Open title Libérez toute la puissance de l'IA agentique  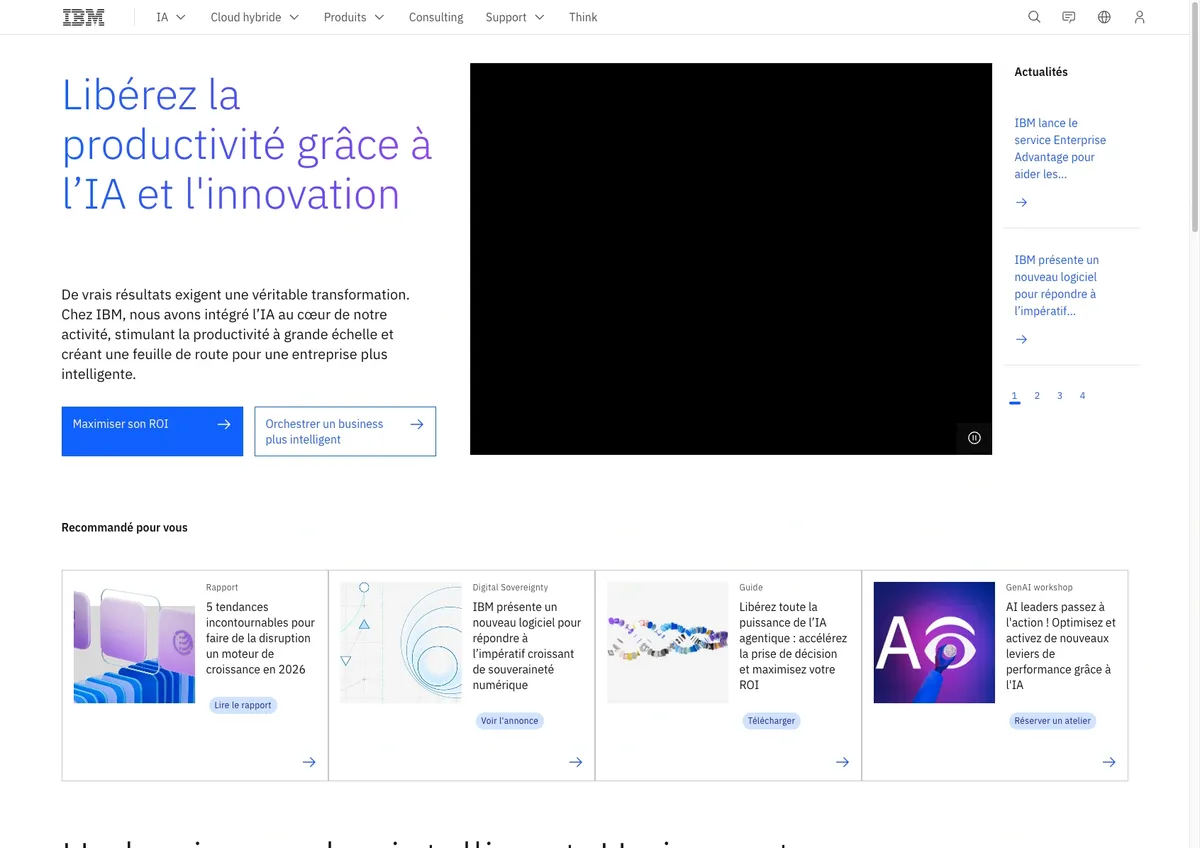click(793, 646)
